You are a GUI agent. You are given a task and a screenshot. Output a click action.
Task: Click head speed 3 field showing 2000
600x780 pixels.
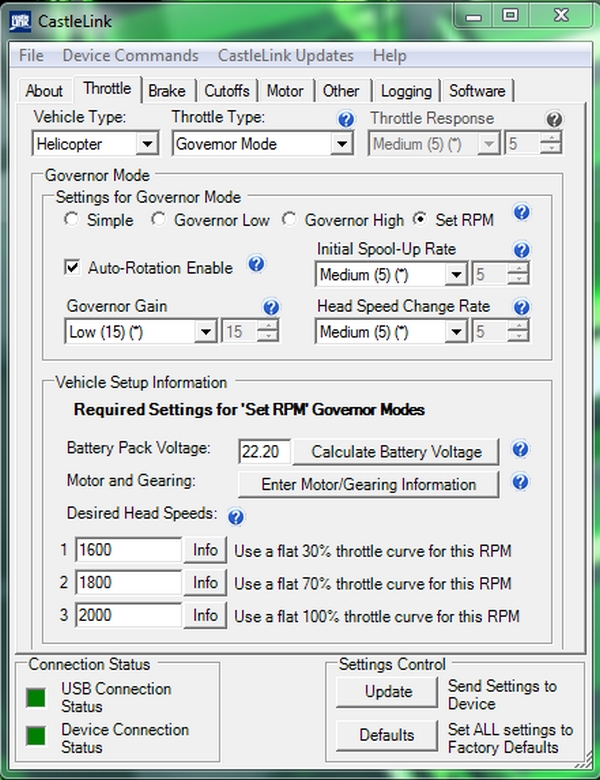pos(128,615)
